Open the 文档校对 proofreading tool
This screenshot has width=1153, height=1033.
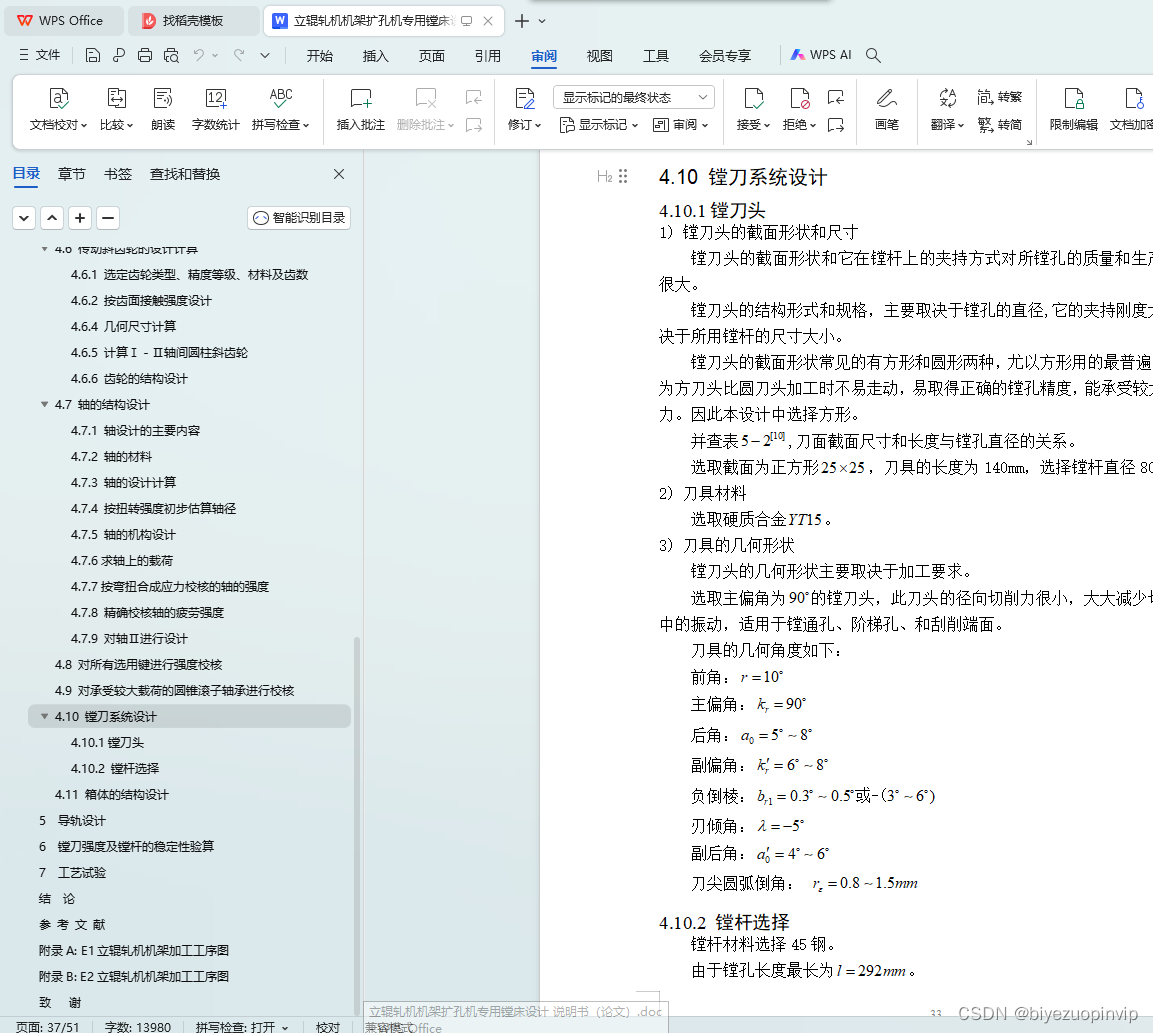click(x=58, y=109)
